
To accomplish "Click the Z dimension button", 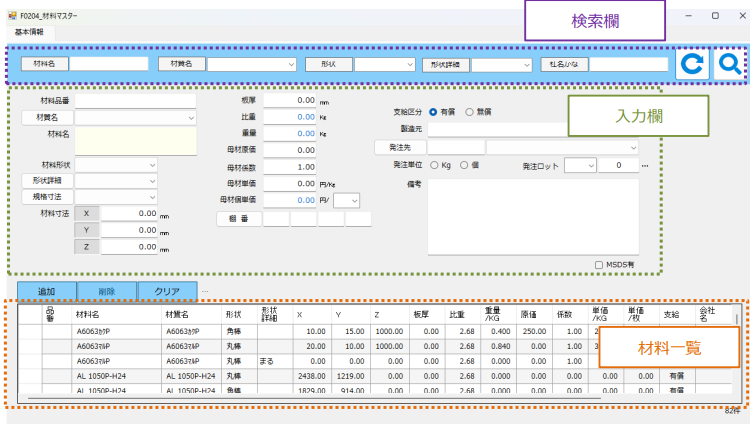I will tap(87, 247).
